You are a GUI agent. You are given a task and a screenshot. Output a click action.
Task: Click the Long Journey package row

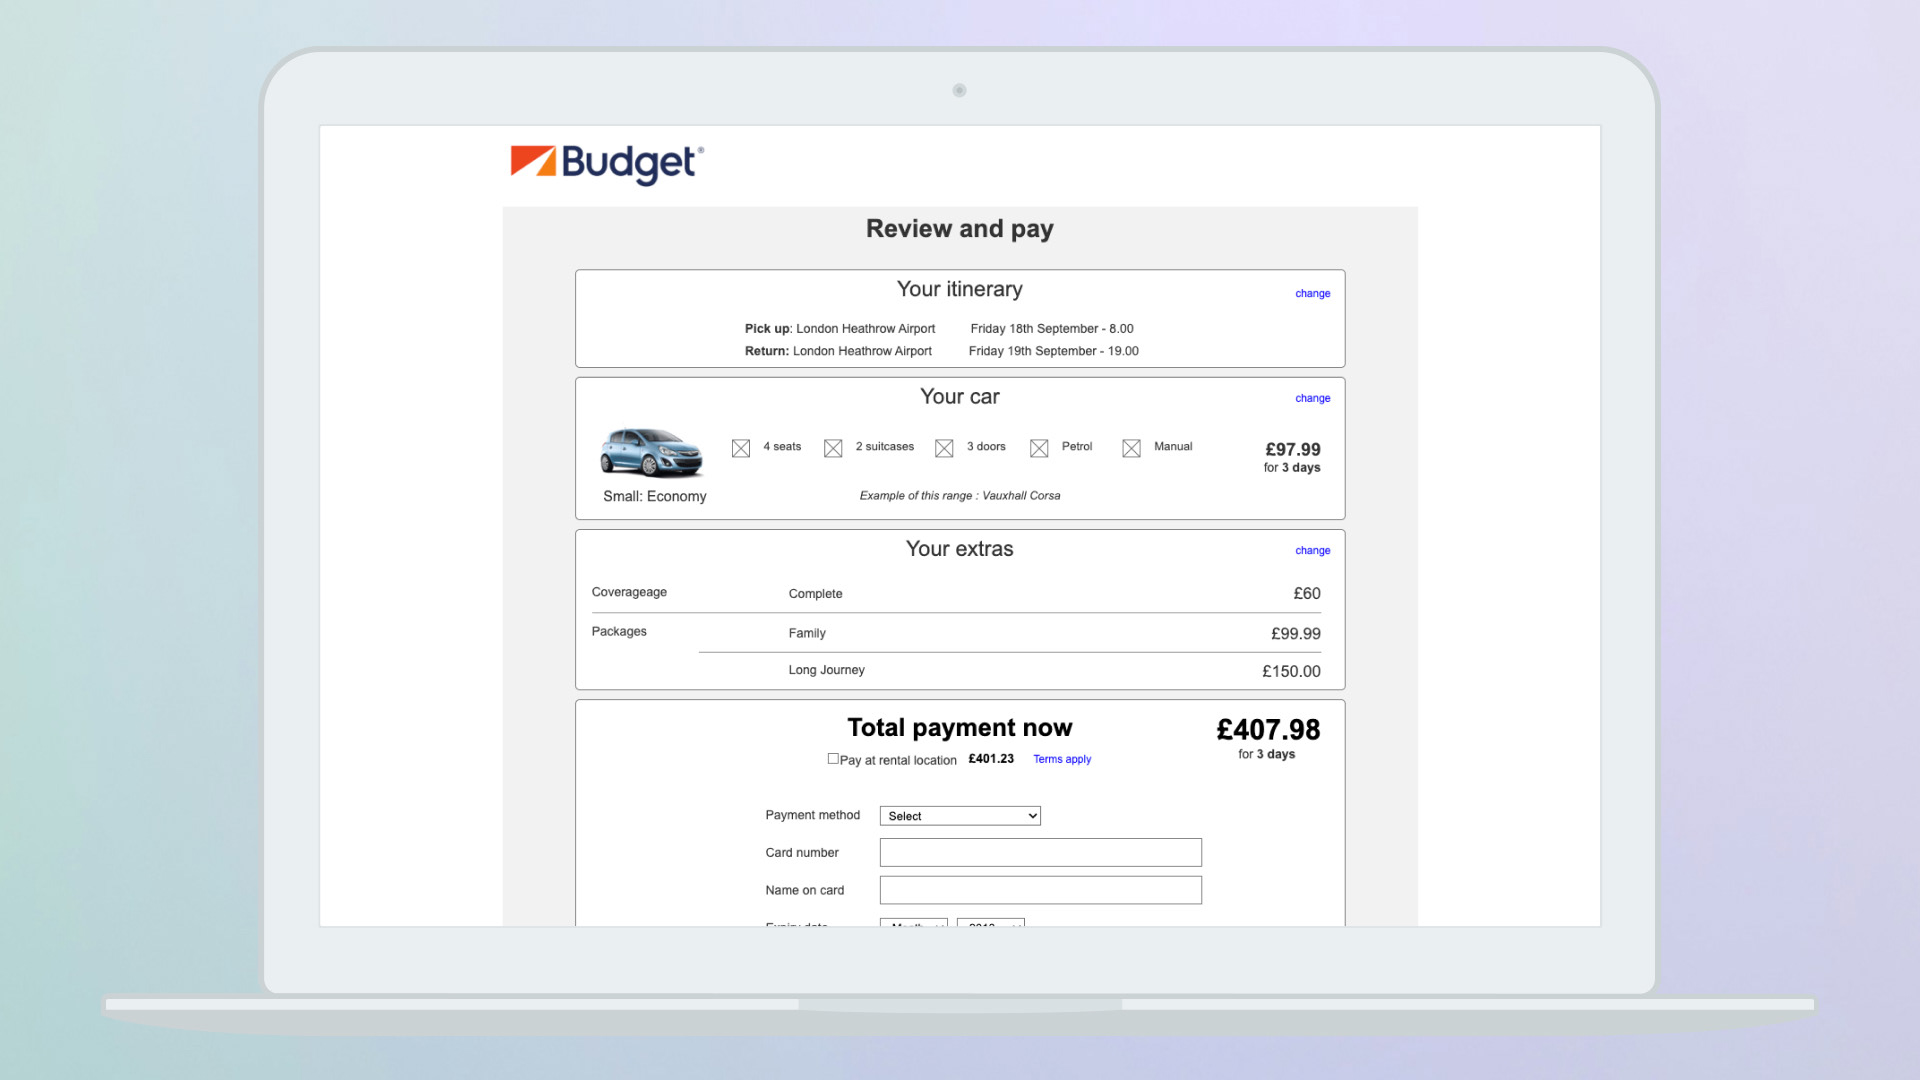click(x=826, y=670)
